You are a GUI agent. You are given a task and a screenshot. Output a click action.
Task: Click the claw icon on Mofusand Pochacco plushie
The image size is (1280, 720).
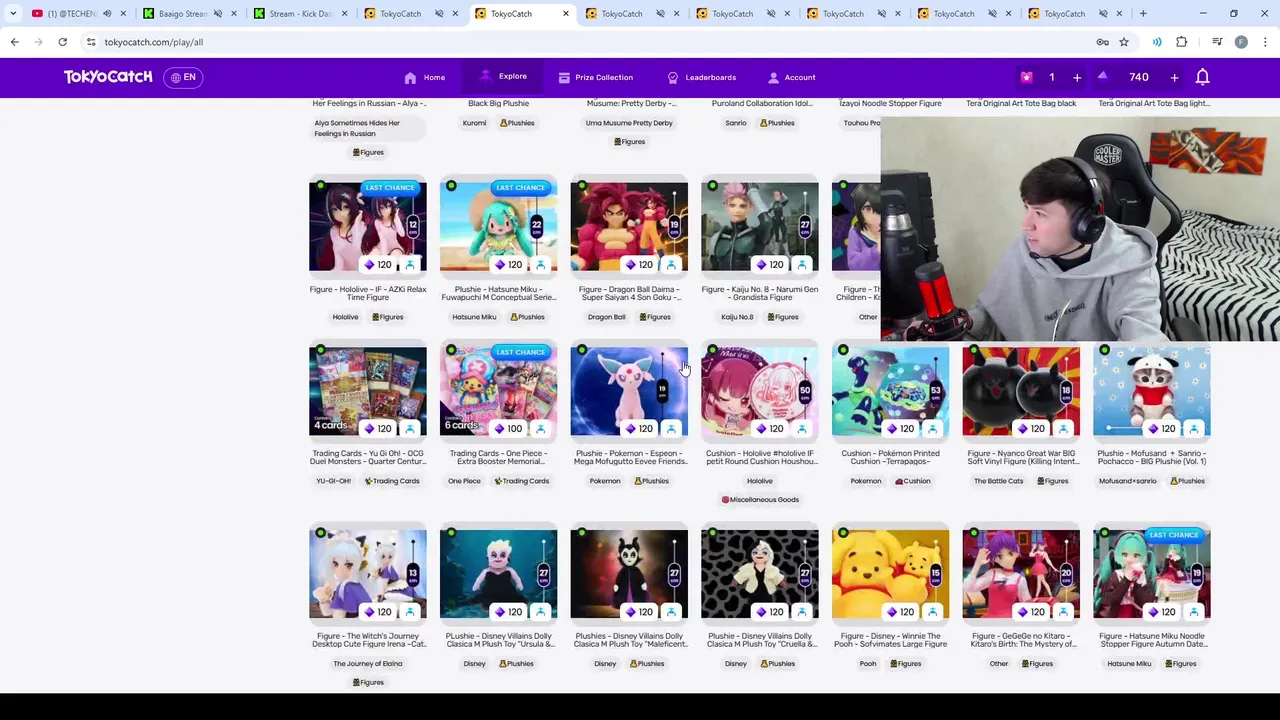1193,429
